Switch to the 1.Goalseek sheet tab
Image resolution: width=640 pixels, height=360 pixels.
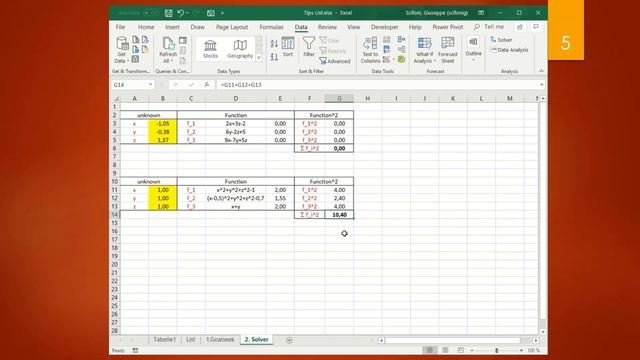[220, 340]
